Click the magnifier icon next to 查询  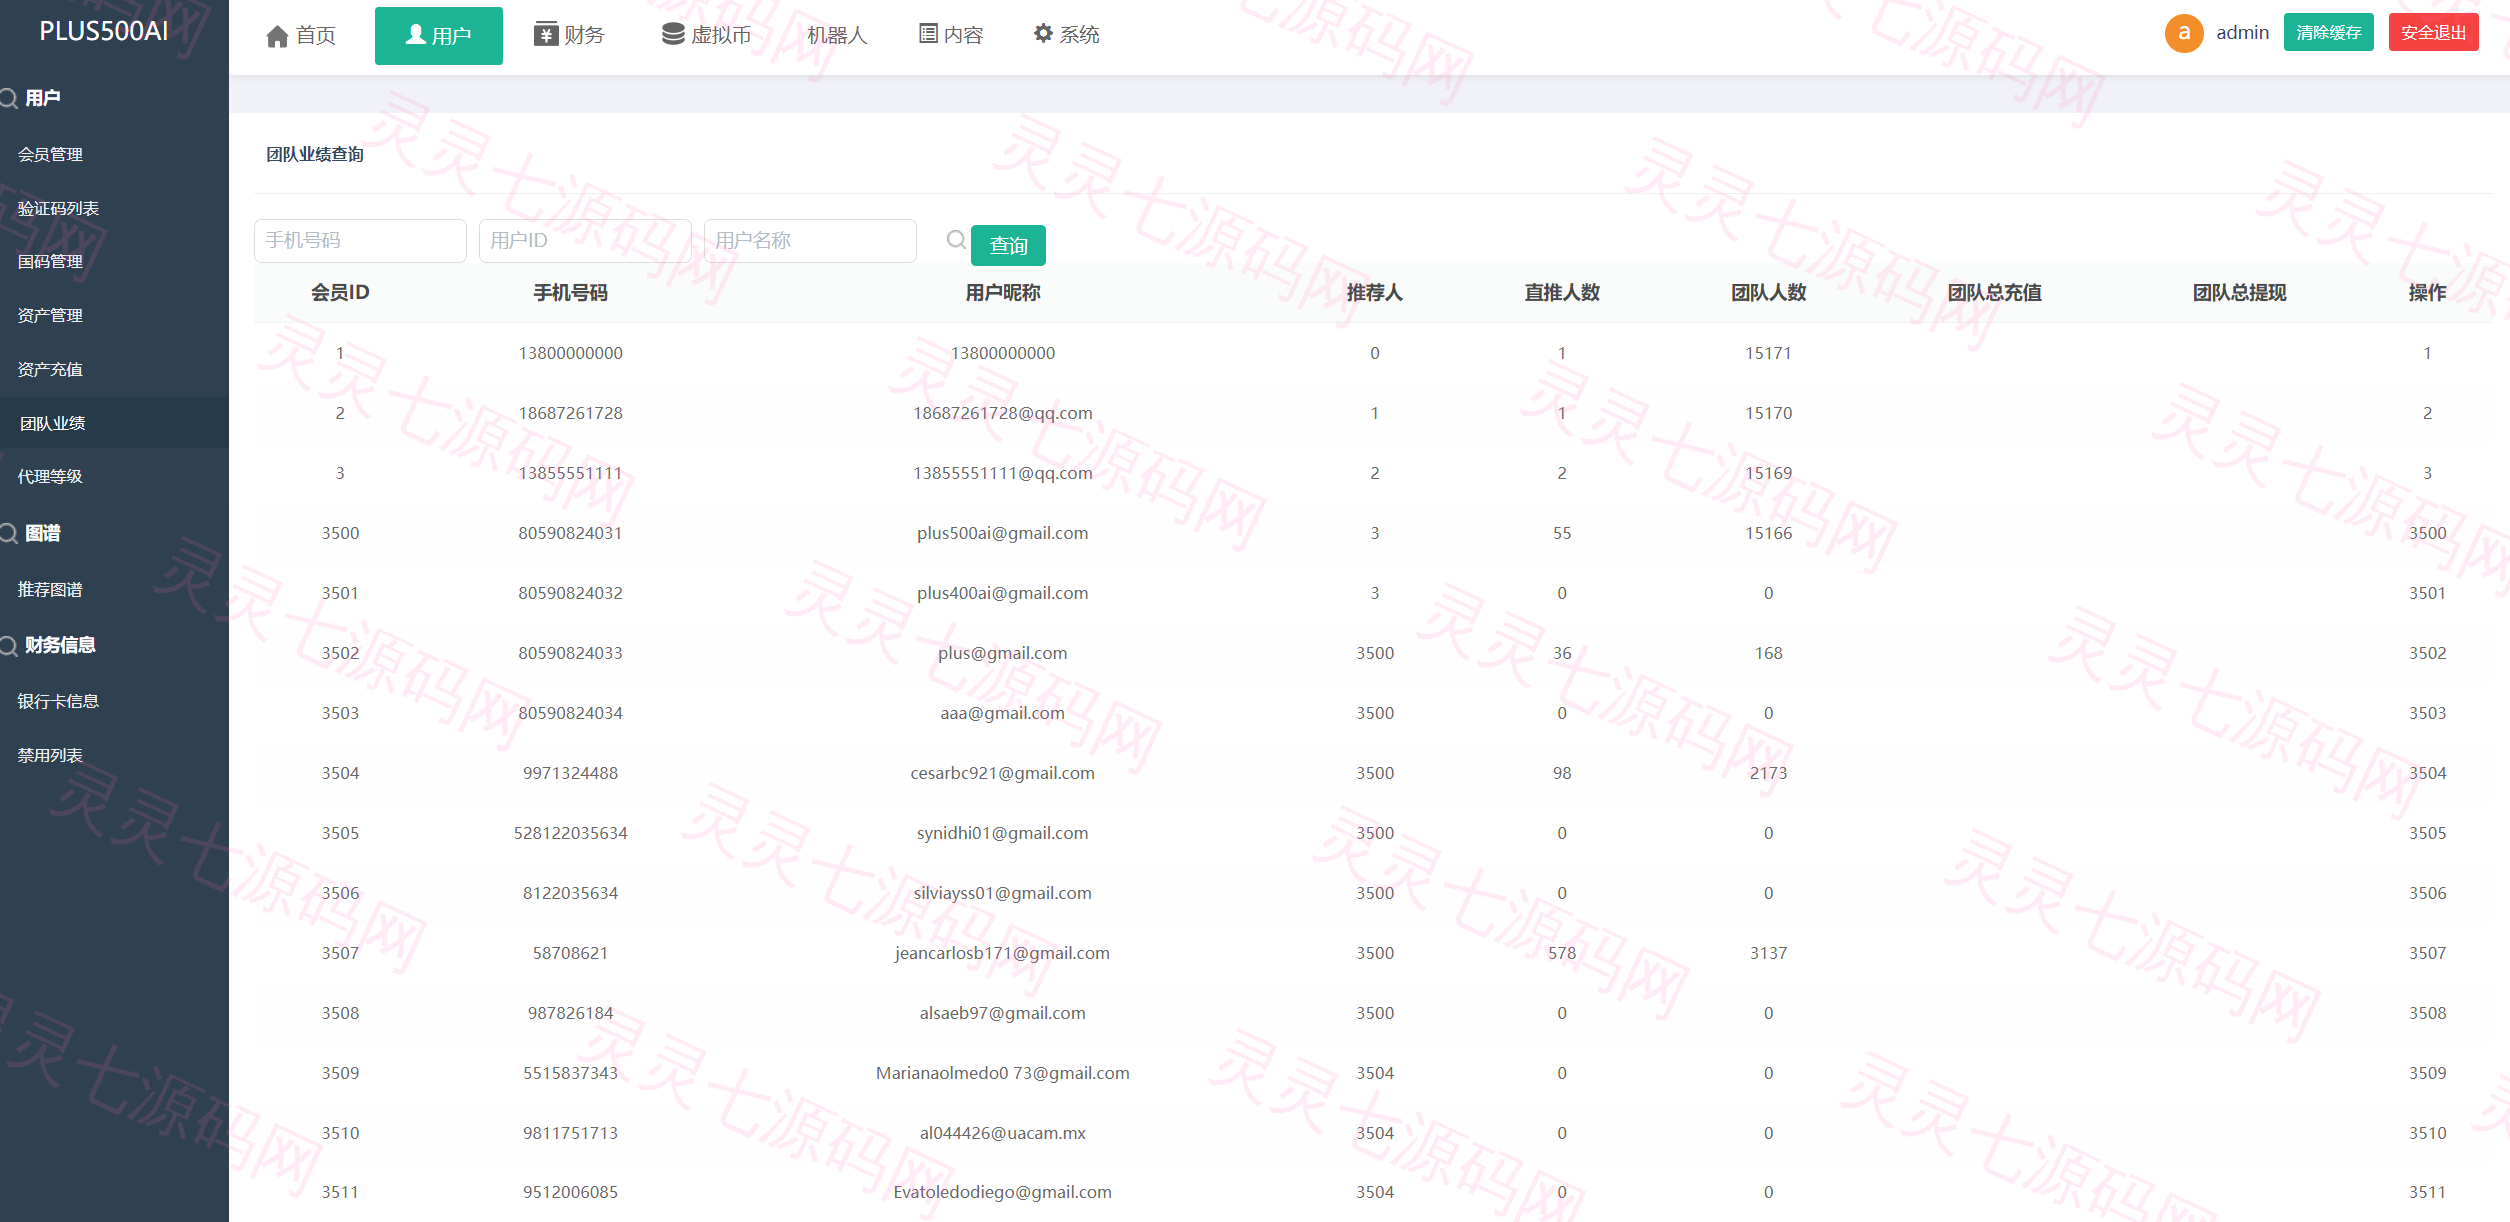(x=956, y=240)
